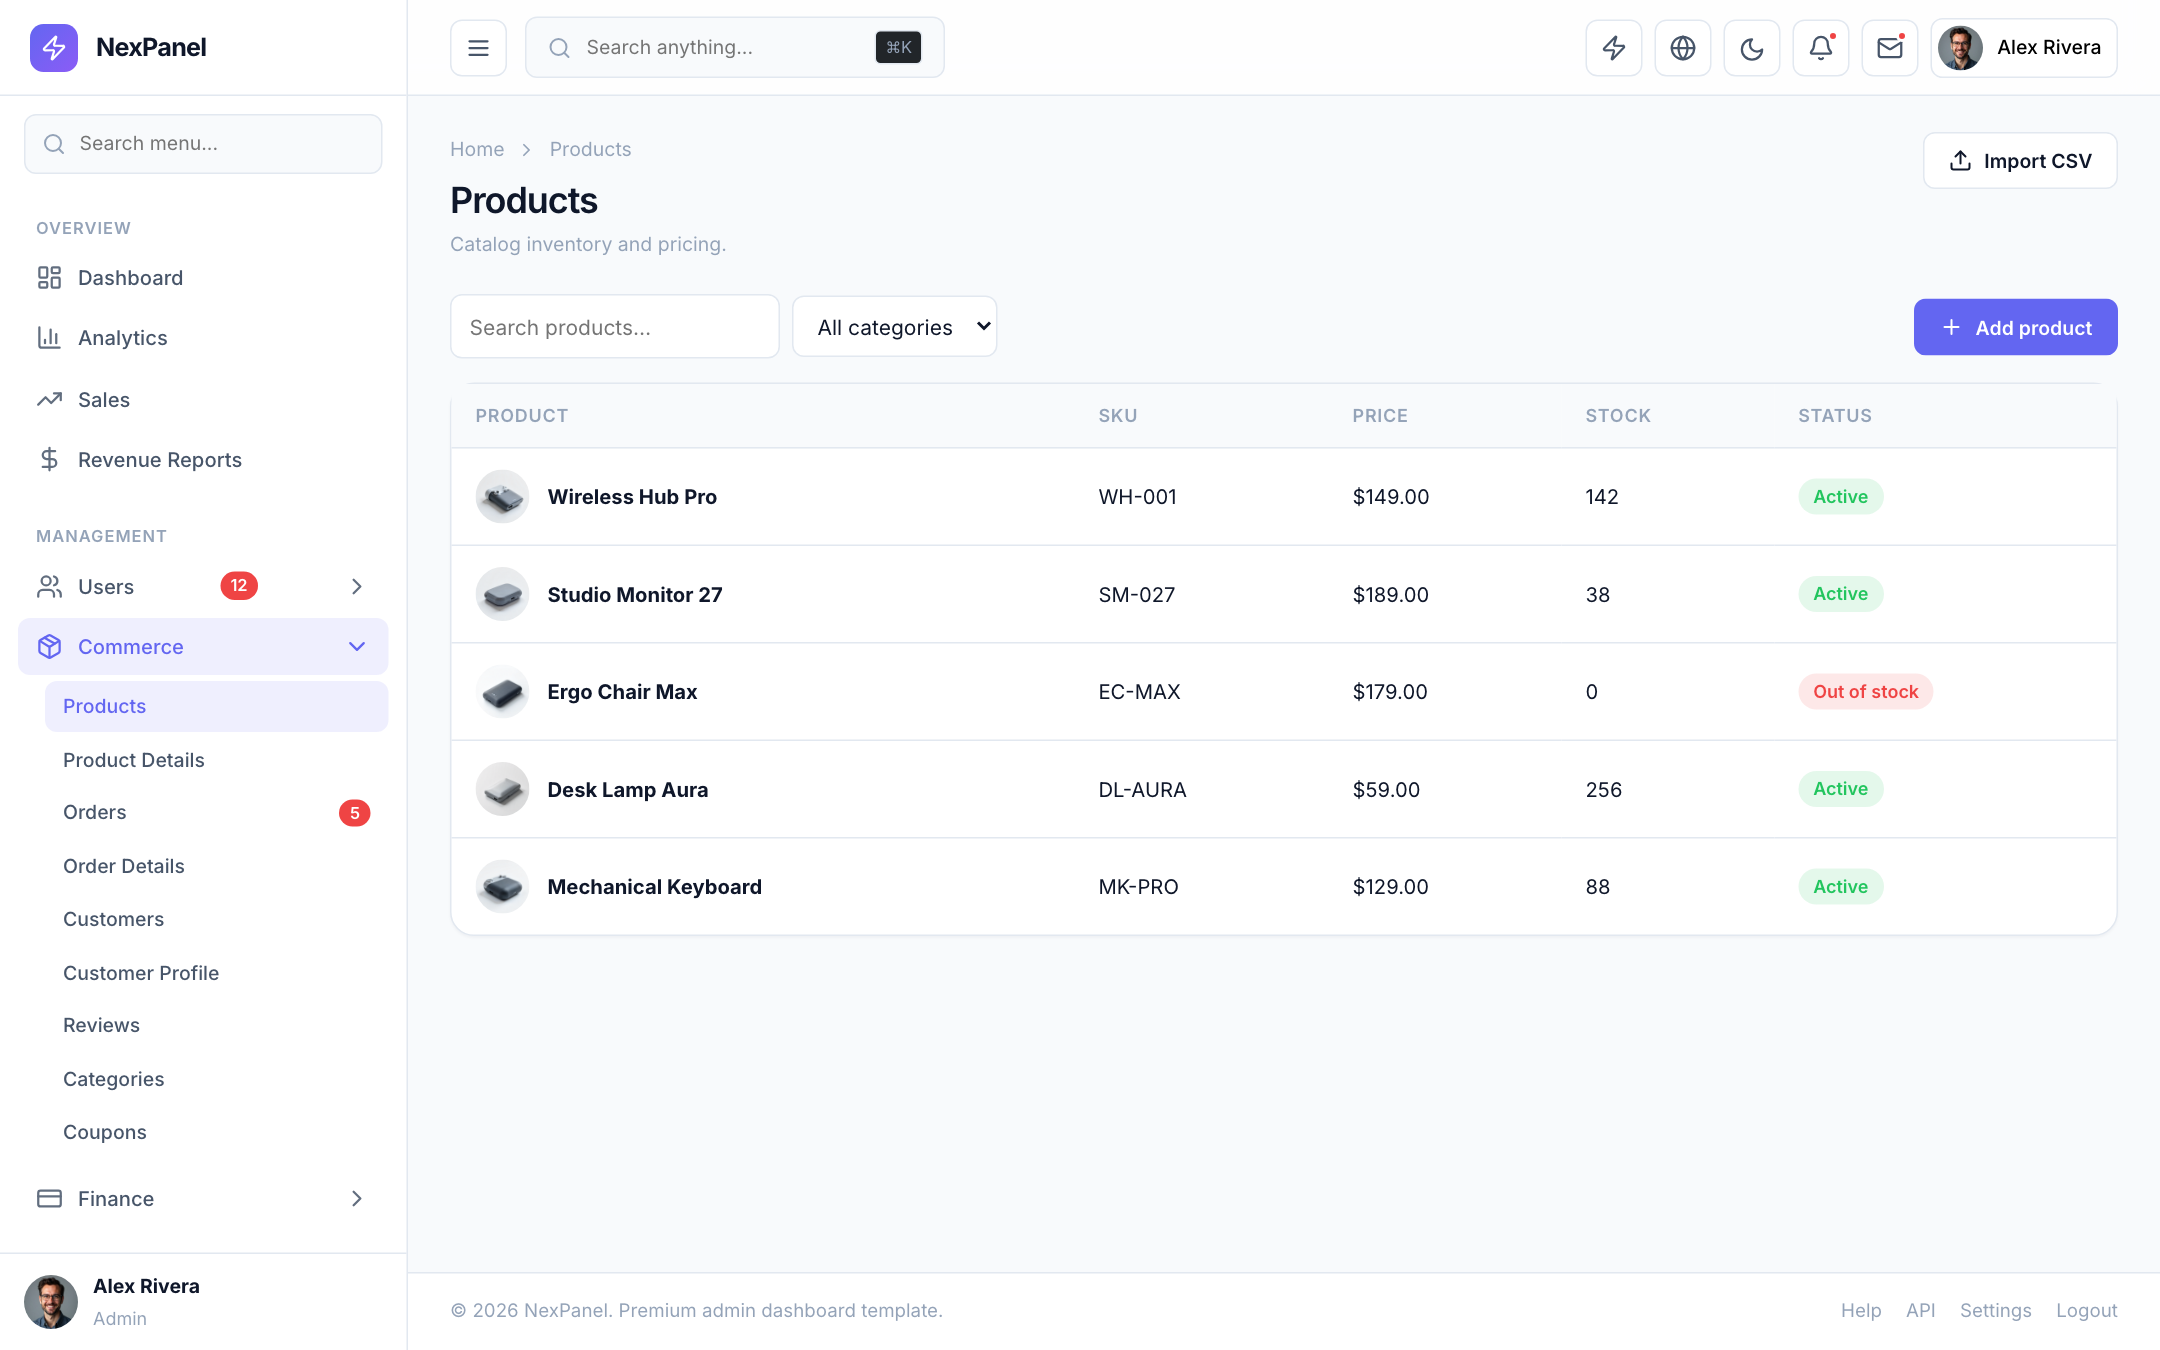Screen dimensions: 2160x1350
Task: Click the Ergo Chair Max product thumbnail
Action: (502, 691)
